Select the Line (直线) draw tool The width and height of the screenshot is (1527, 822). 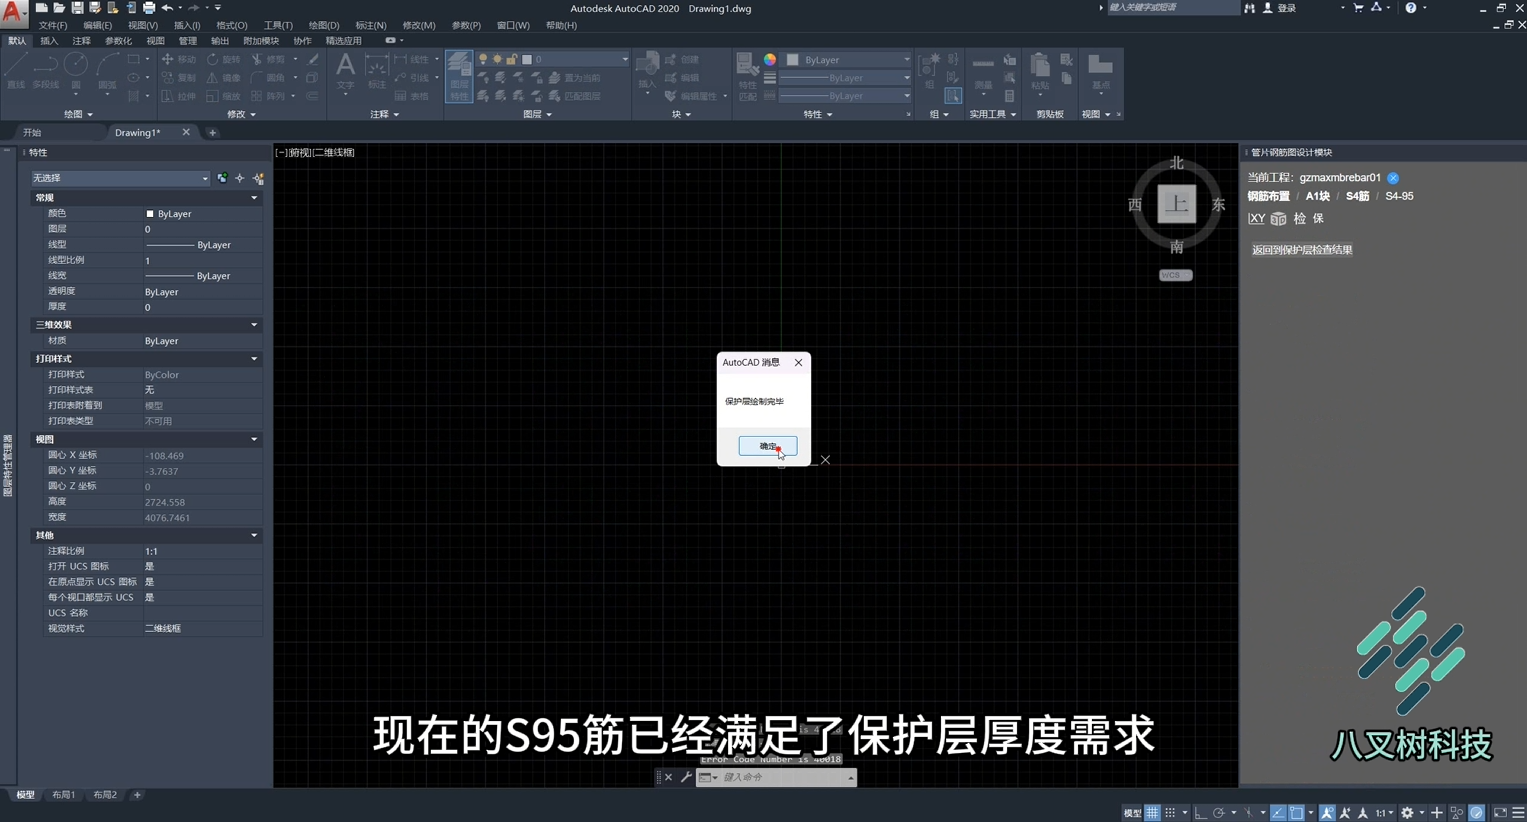pyautogui.click(x=16, y=72)
